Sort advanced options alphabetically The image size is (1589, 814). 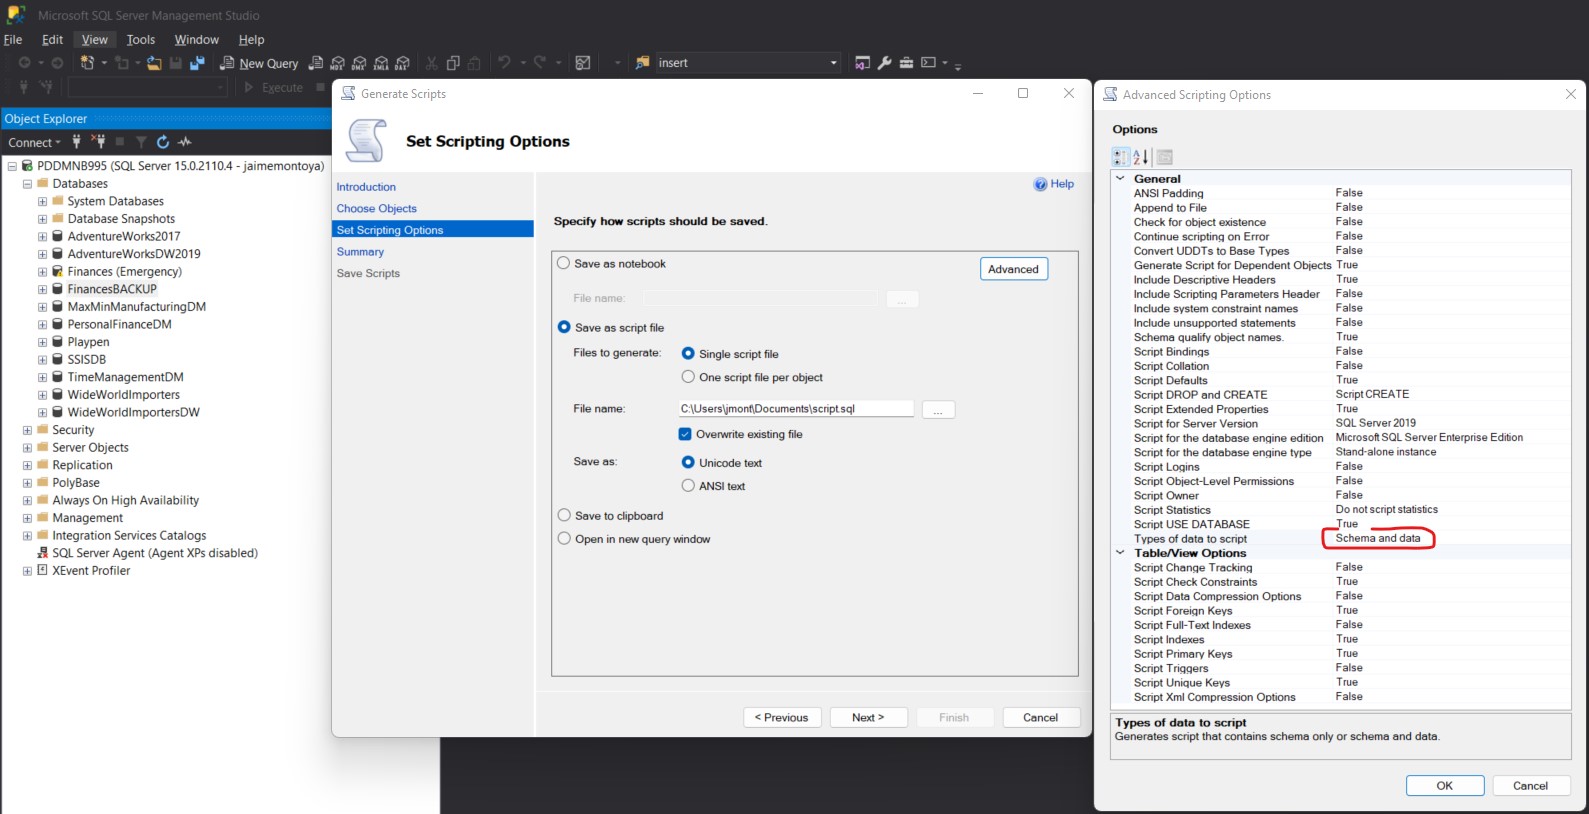pyautogui.click(x=1141, y=157)
